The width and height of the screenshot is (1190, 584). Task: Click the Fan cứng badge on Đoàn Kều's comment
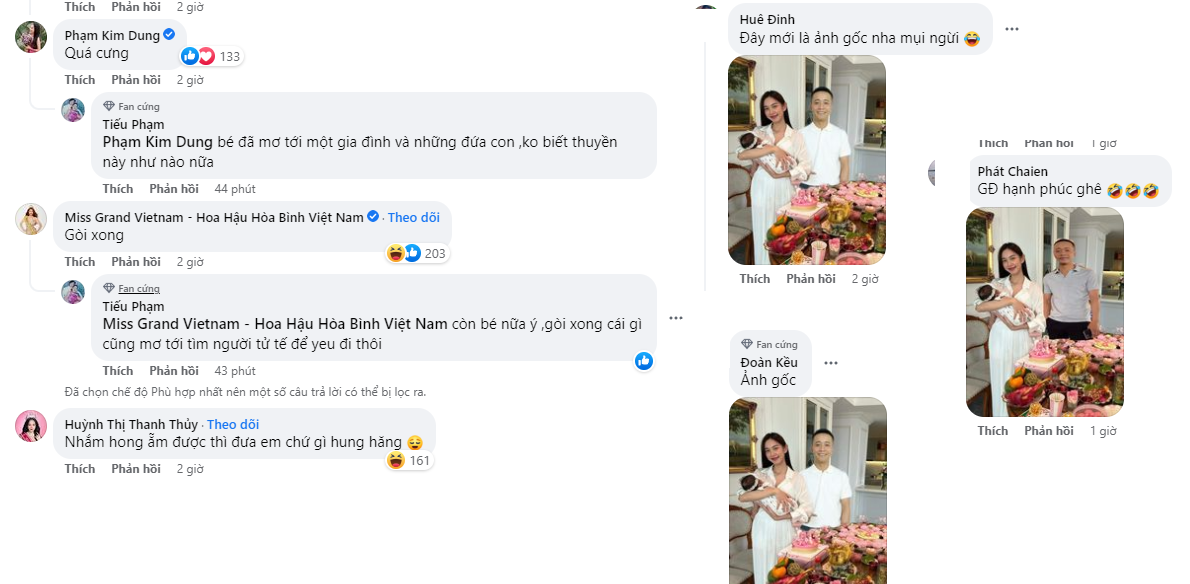point(771,345)
